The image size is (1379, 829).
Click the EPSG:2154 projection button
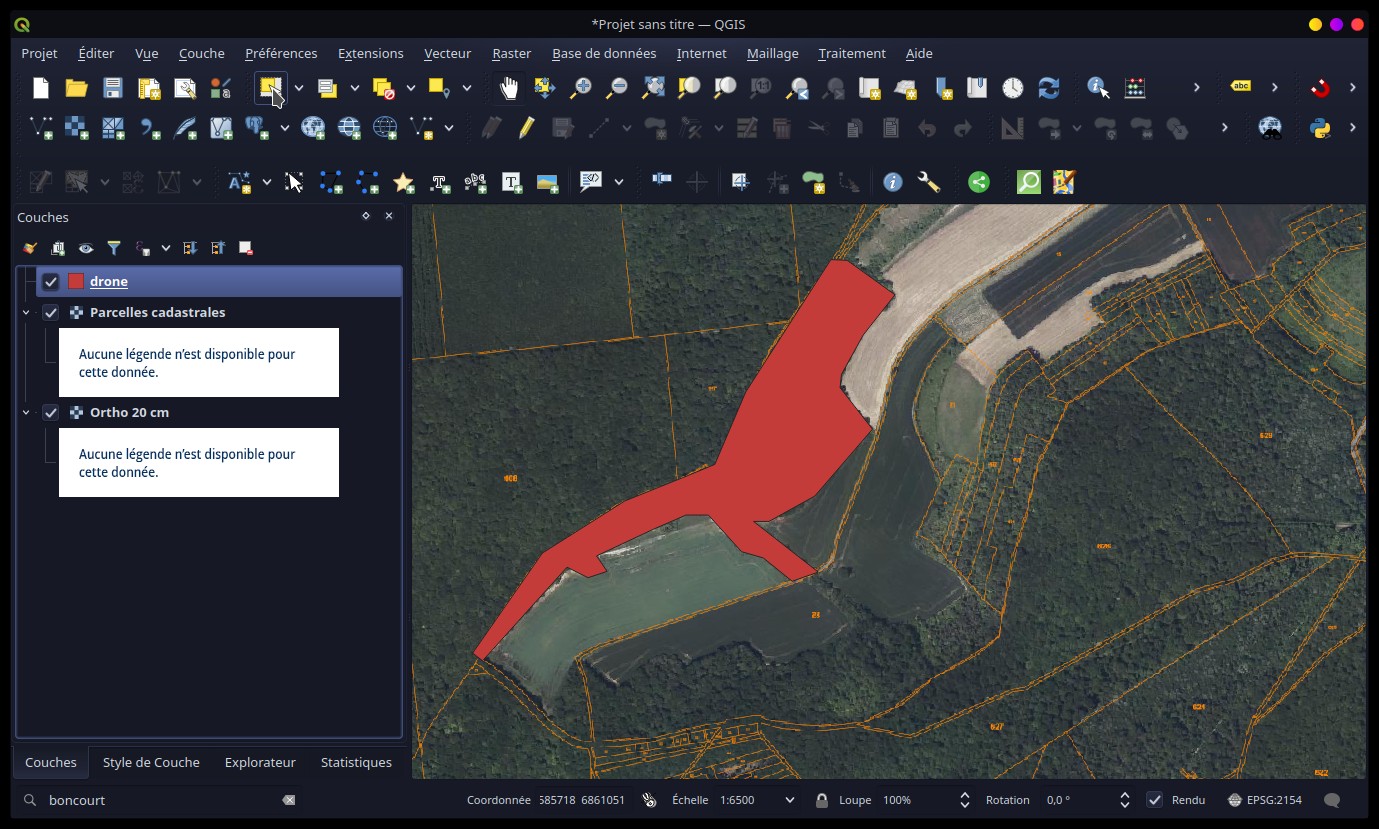1265,800
